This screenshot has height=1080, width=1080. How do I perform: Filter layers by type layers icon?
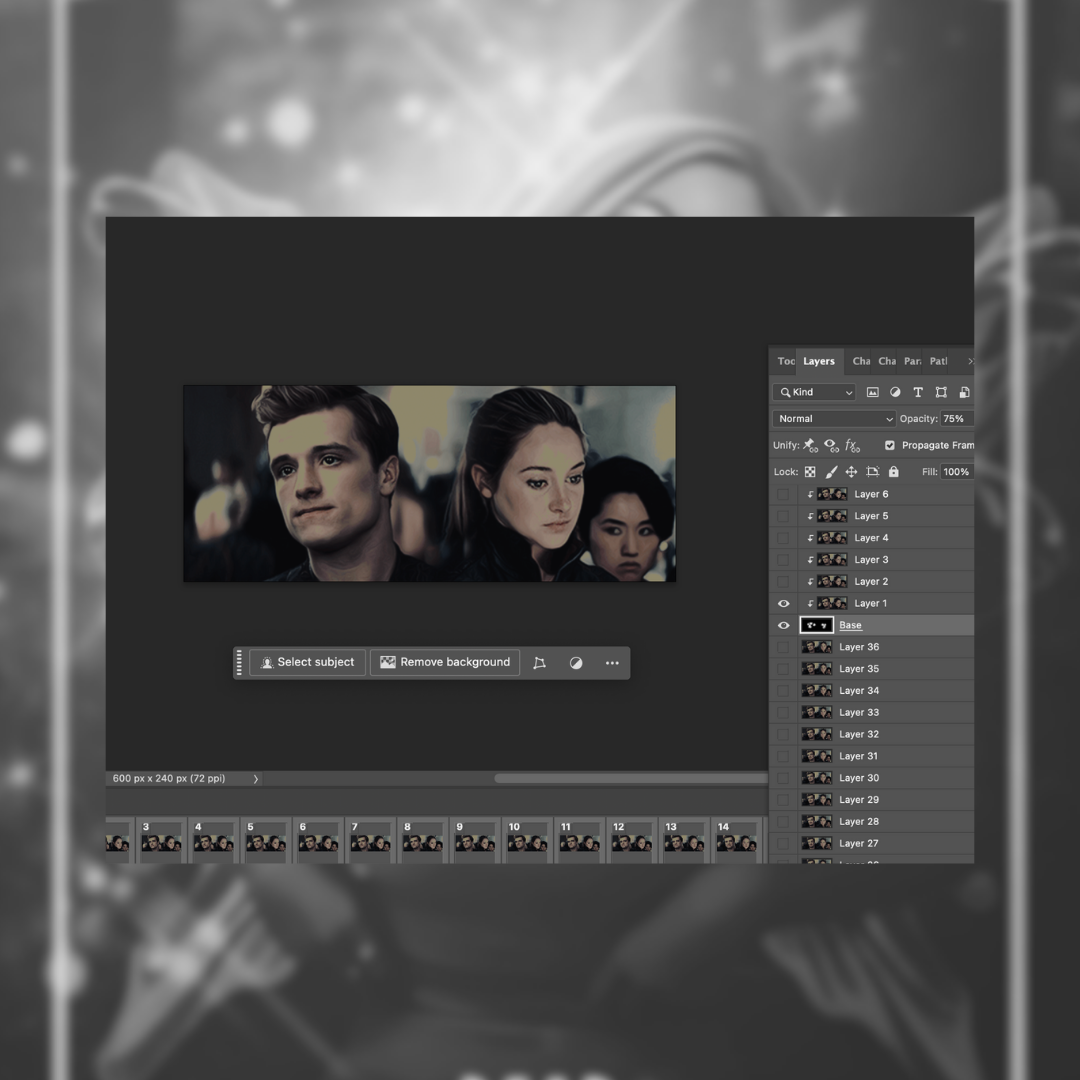tap(917, 392)
